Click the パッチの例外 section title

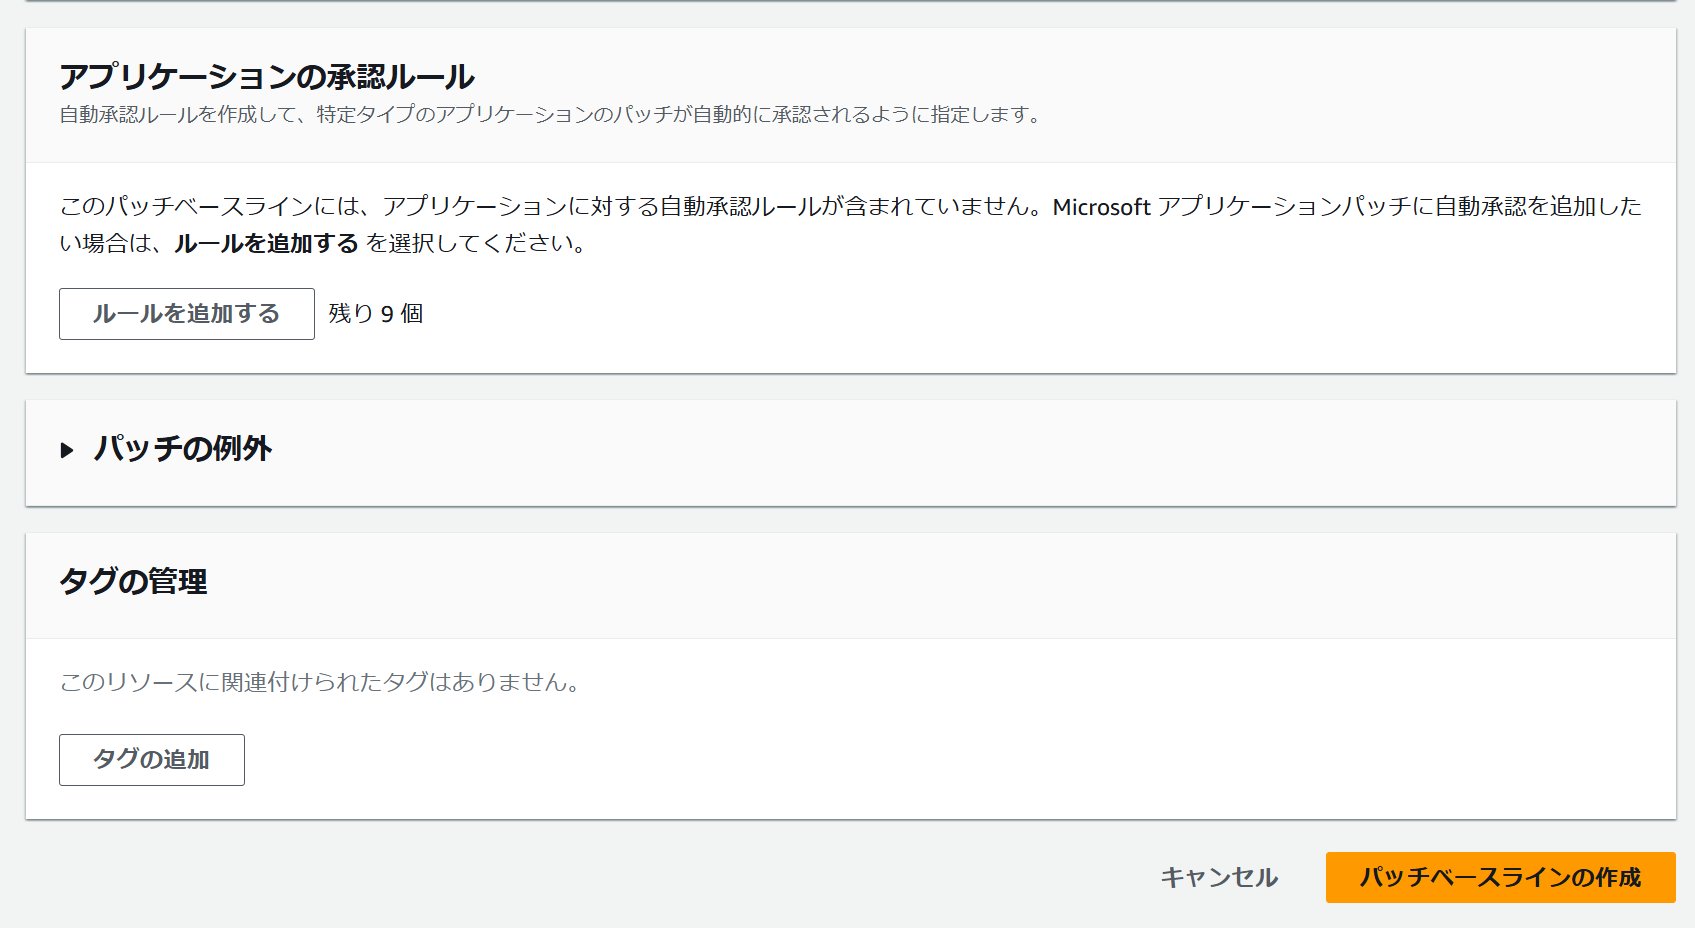[x=182, y=449]
